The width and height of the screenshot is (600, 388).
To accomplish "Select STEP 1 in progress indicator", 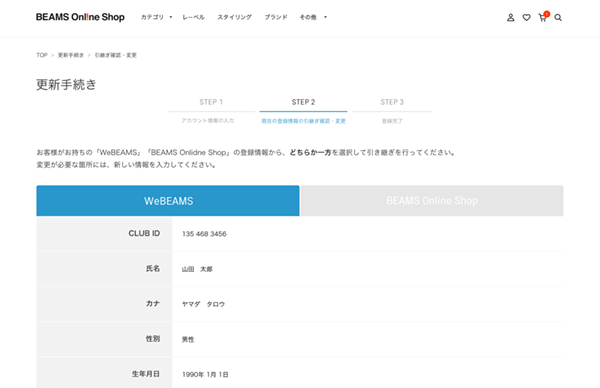I will [x=211, y=102].
